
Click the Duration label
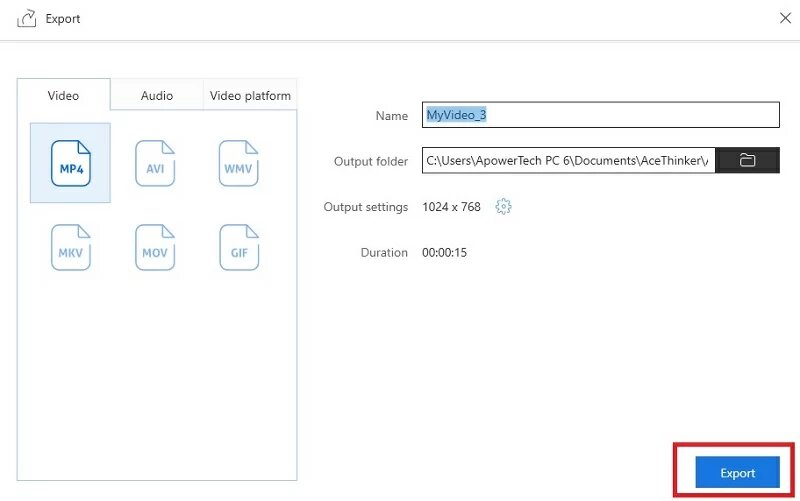coord(384,253)
